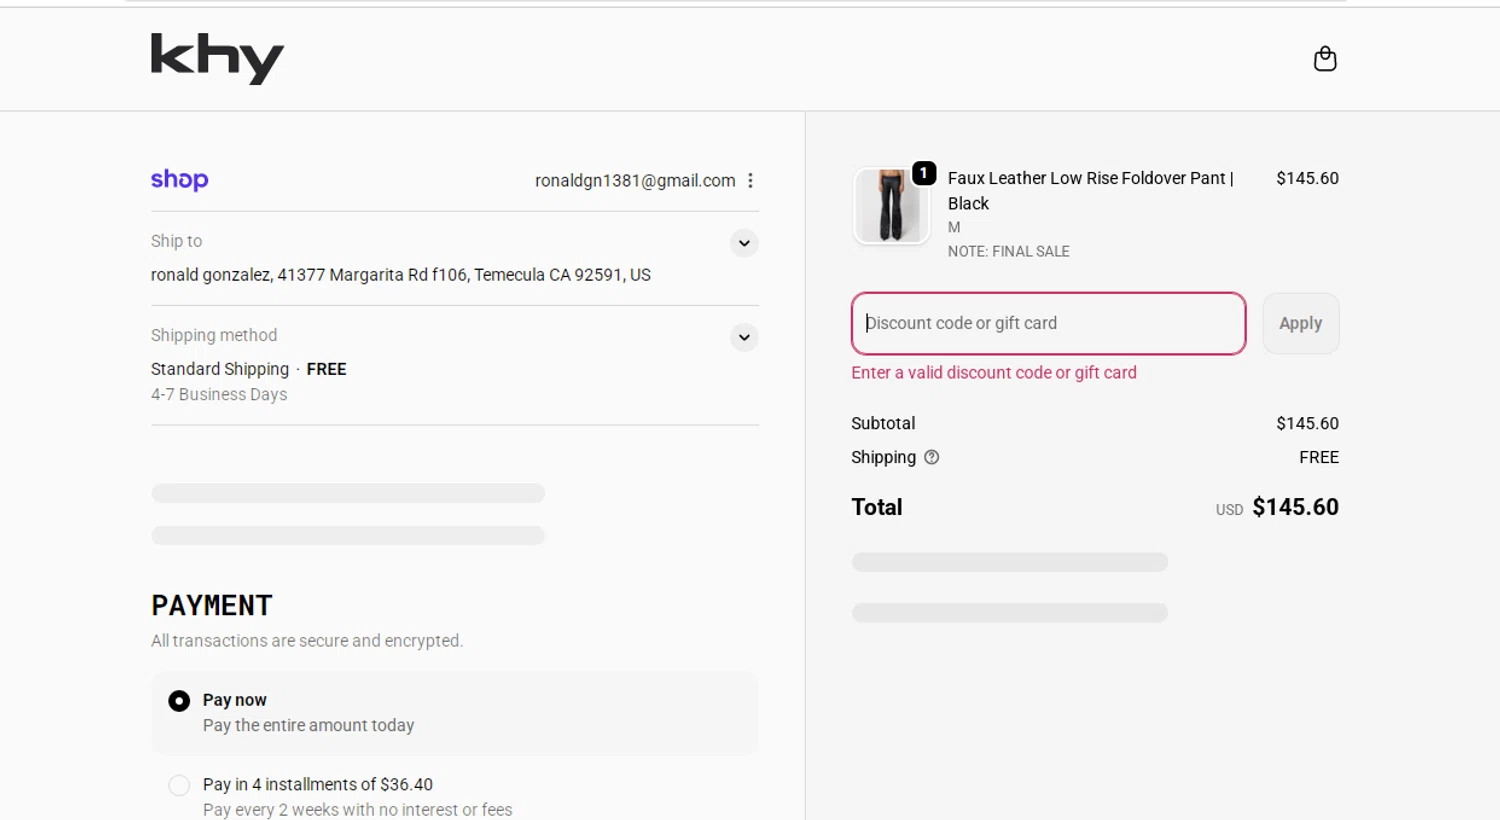Click the Apply discount button
Viewport: 1500px width, 820px height.
tap(1300, 323)
